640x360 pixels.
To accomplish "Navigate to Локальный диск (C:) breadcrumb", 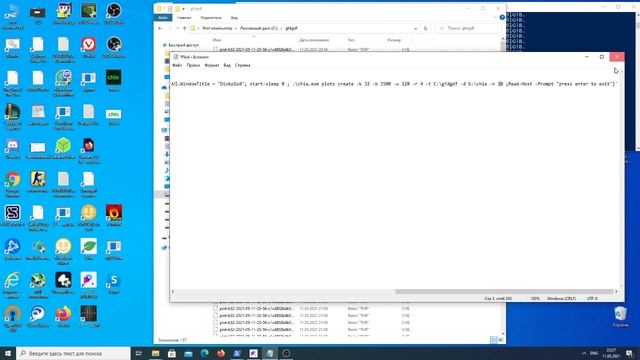I will [x=259, y=28].
